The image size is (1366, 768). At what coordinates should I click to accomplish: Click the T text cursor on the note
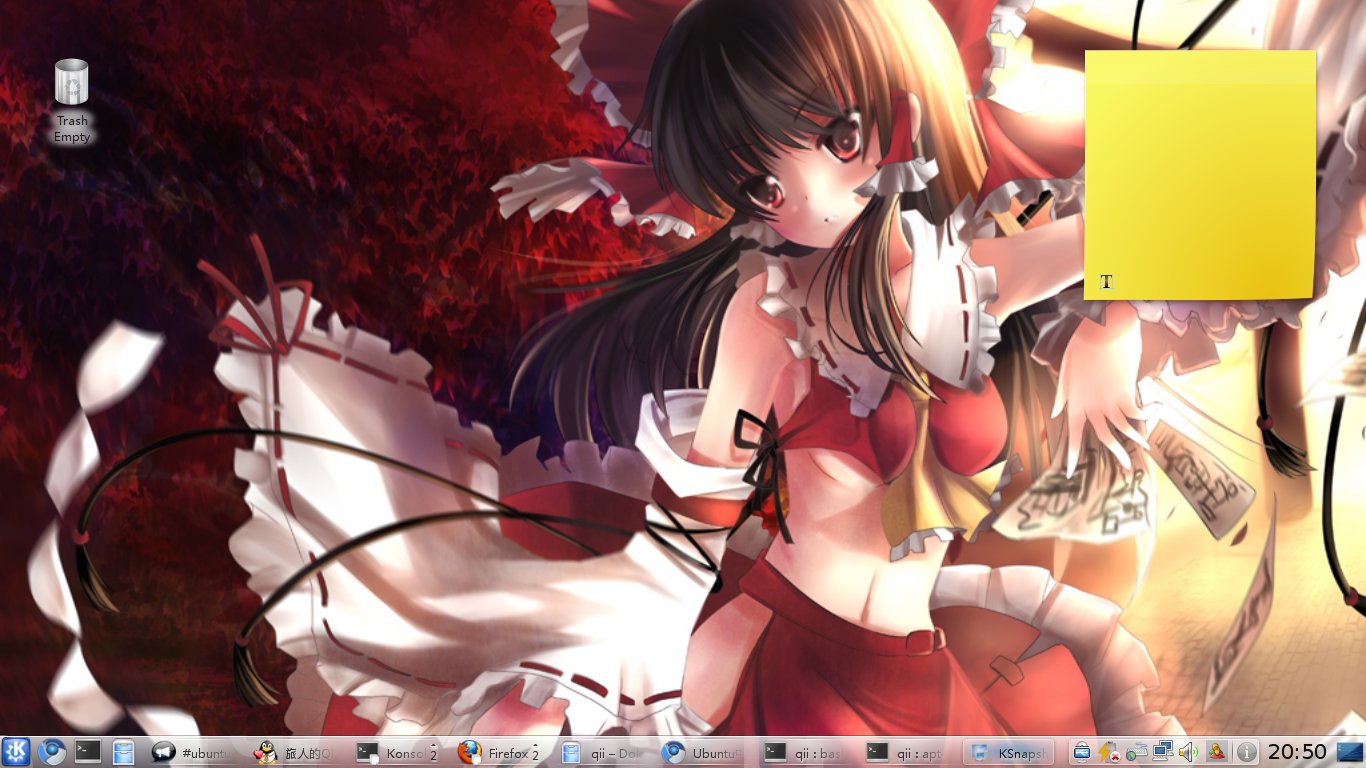[x=1106, y=282]
